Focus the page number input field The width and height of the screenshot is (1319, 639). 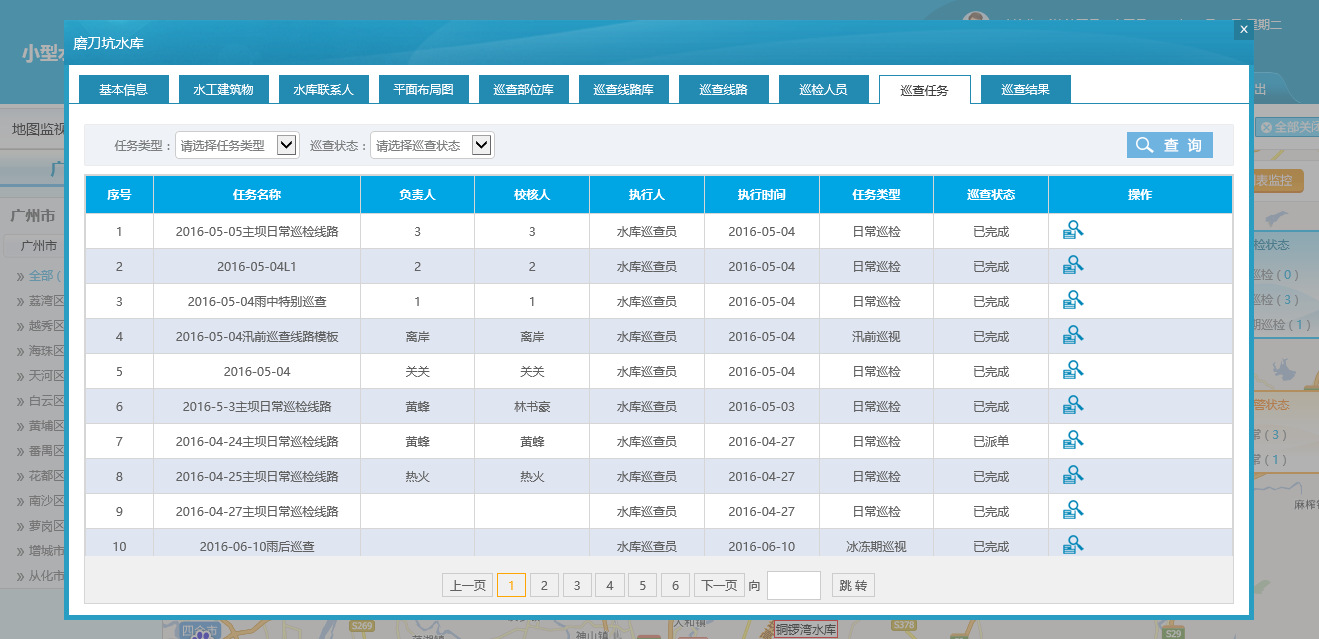coord(794,586)
